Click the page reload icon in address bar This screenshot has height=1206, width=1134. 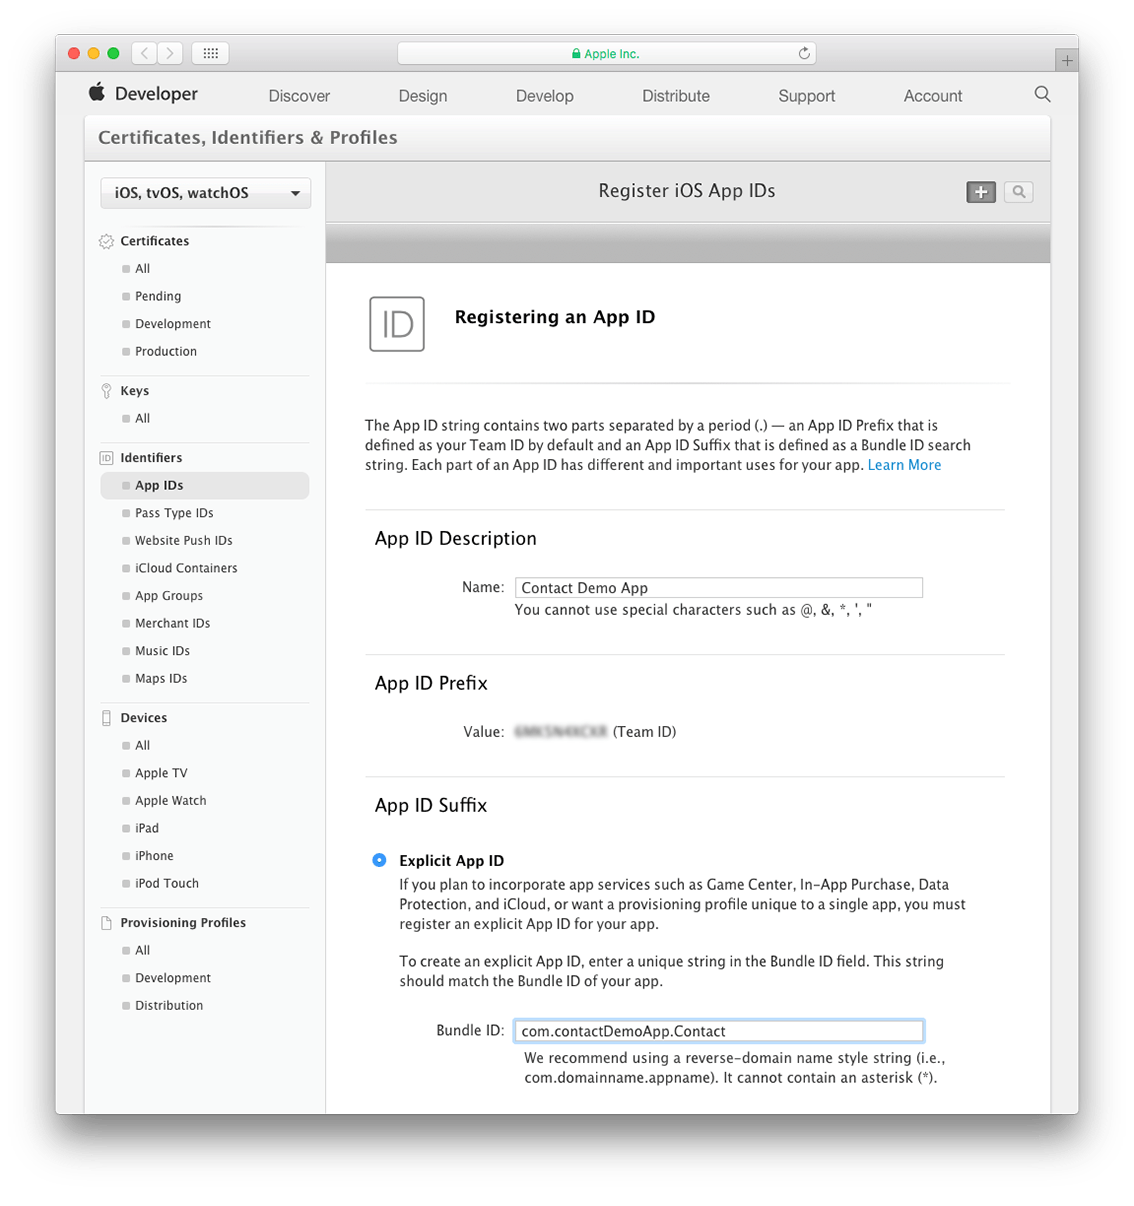(x=803, y=53)
